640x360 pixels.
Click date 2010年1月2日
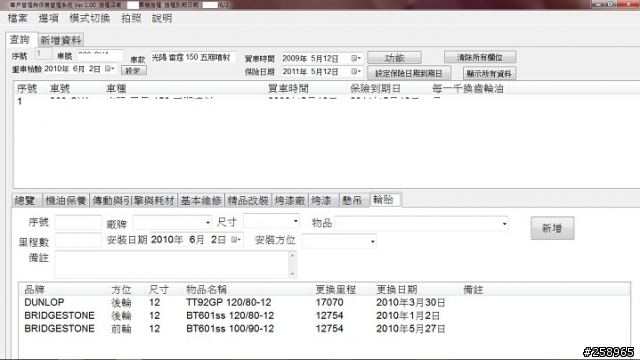click(408, 316)
